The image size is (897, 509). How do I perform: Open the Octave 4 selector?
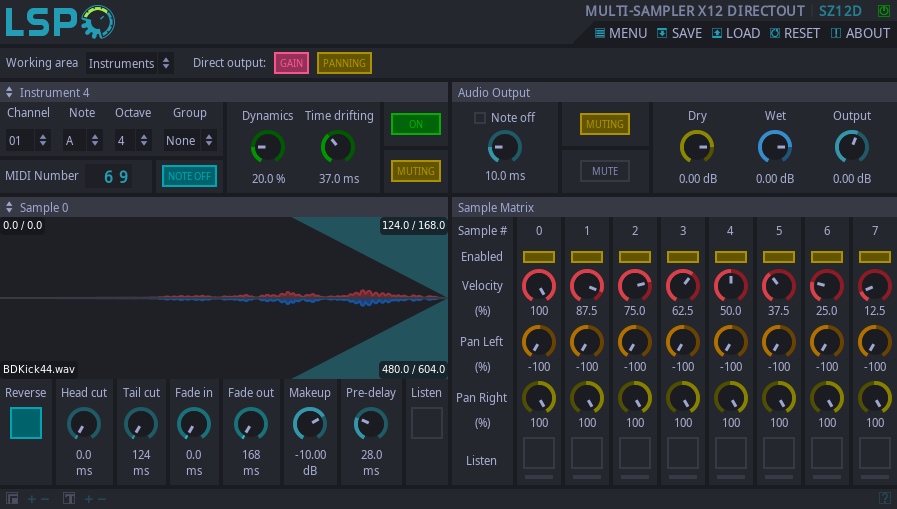click(133, 140)
